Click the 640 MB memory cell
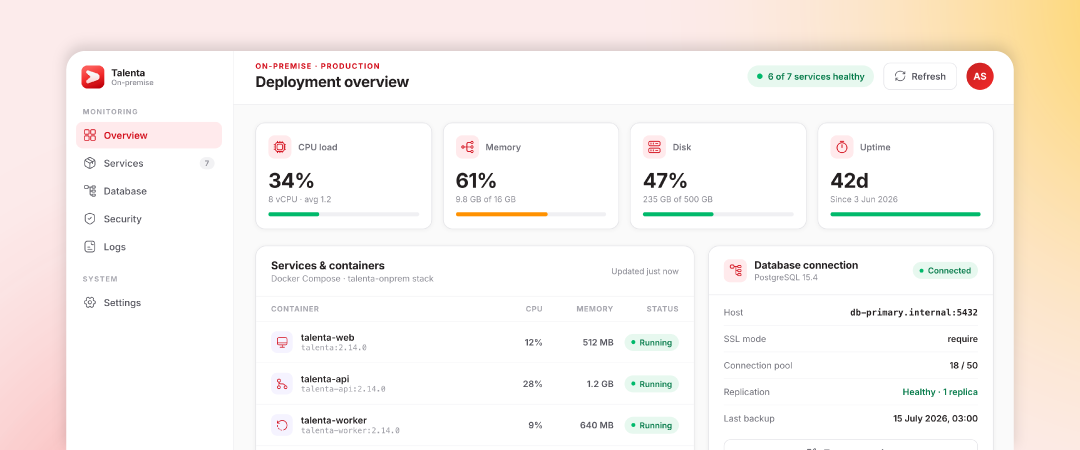This screenshot has height=450, width=1080. [x=596, y=425]
